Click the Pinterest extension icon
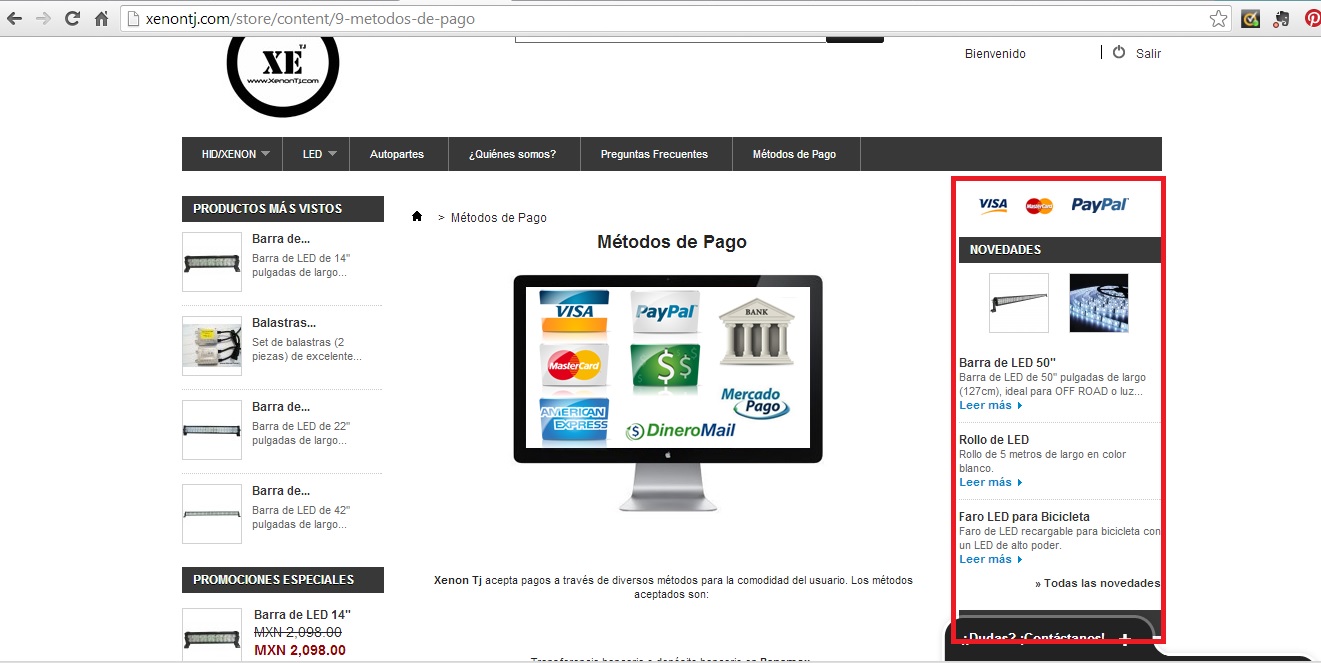This screenshot has width=1321, height=663. 1312,19
